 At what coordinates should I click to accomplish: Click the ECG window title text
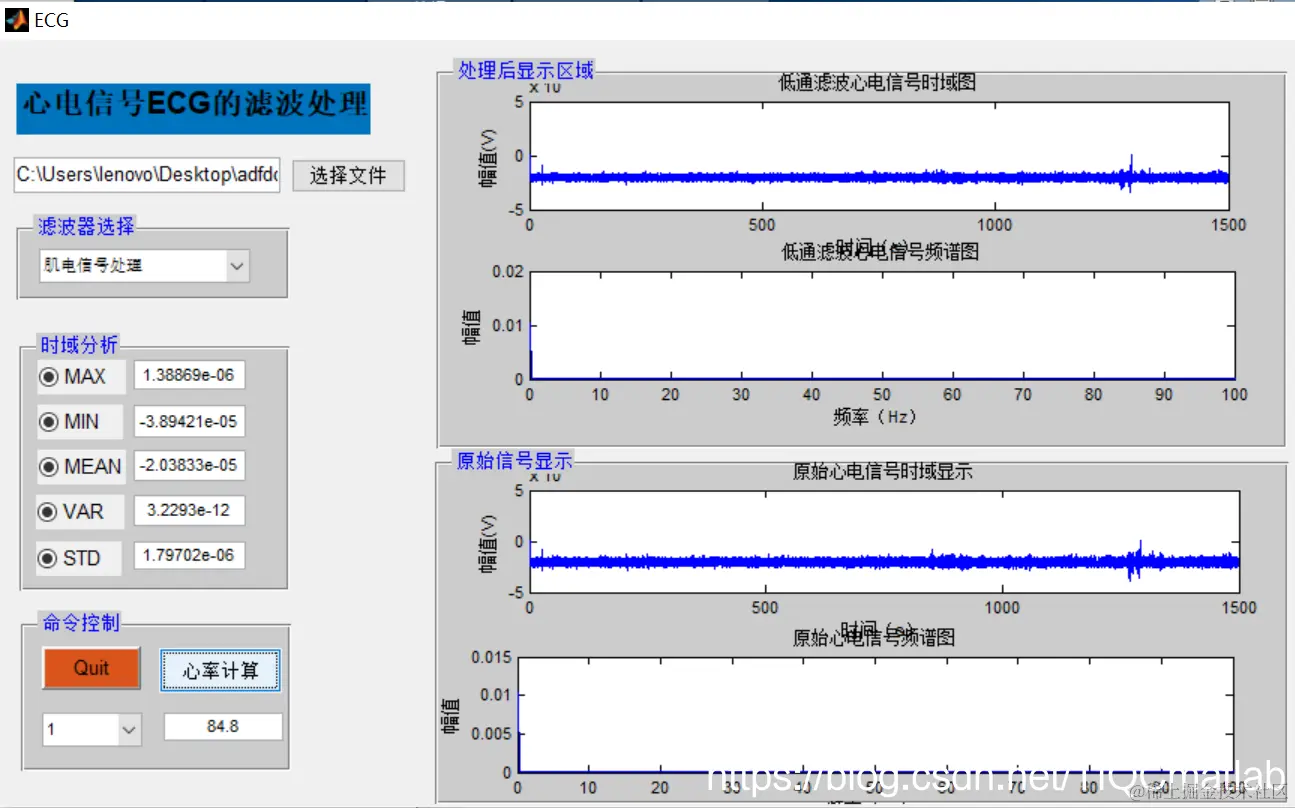pyautogui.click(x=52, y=20)
